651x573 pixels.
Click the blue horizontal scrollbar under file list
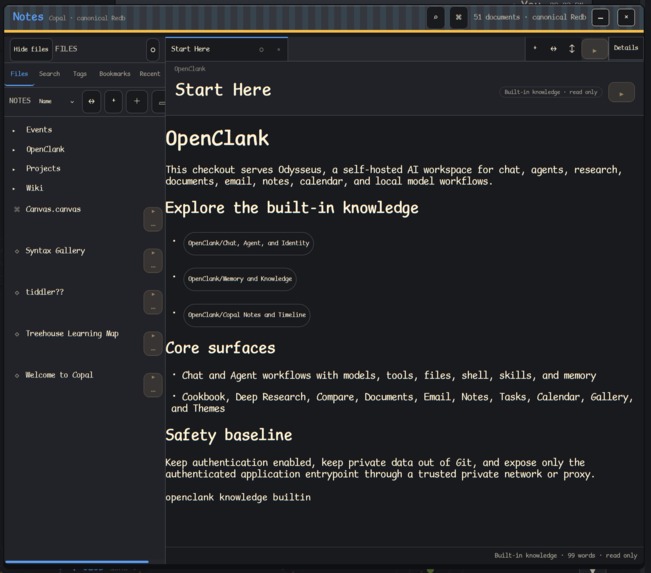(77, 562)
